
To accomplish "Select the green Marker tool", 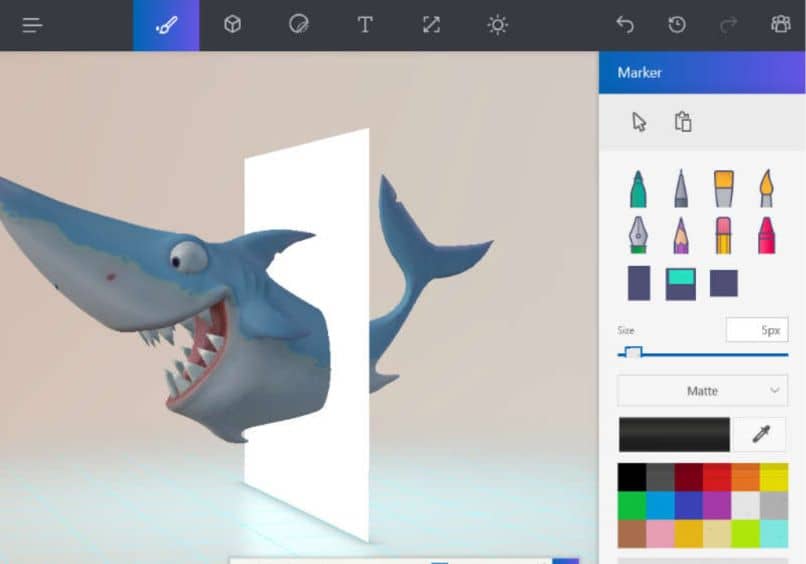I will point(638,189).
